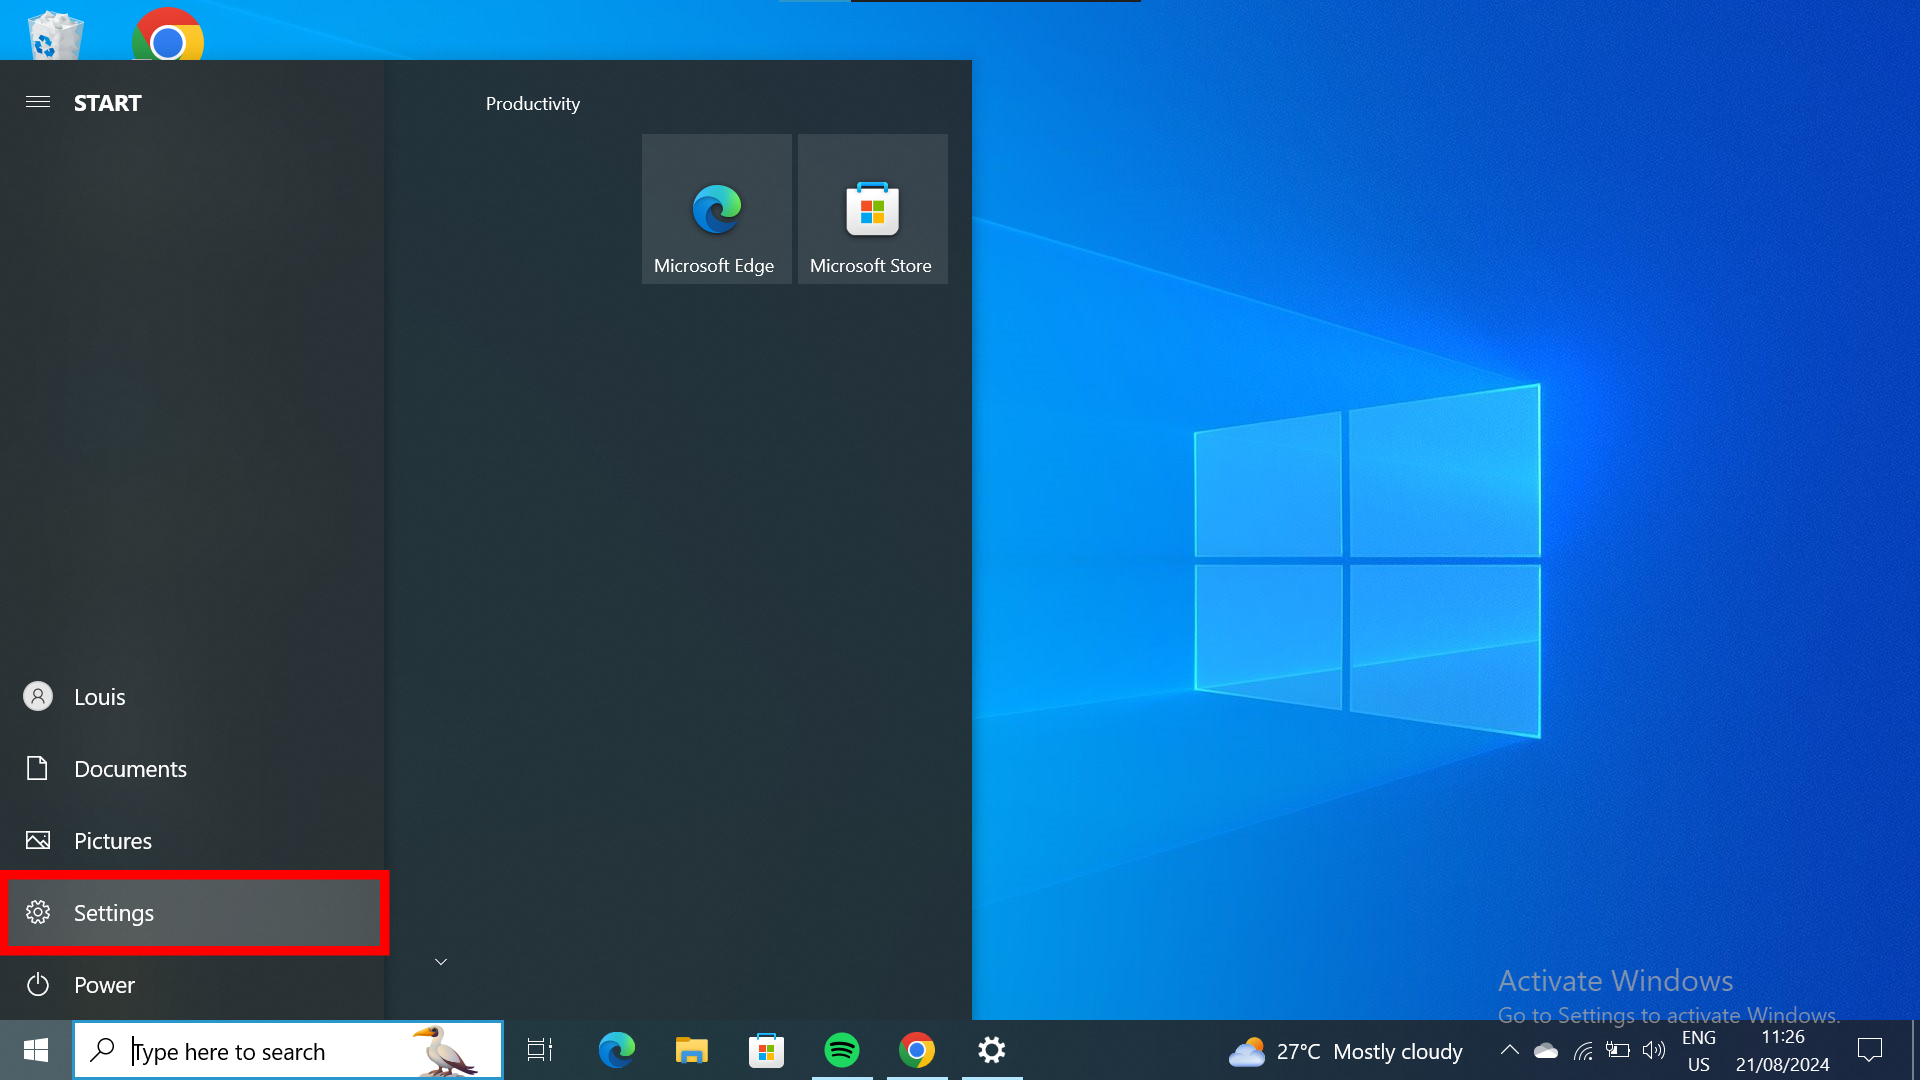This screenshot has width=1920, height=1080.
Task: Launch Spotify from the taskbar
Action: tap(842, 1050)
